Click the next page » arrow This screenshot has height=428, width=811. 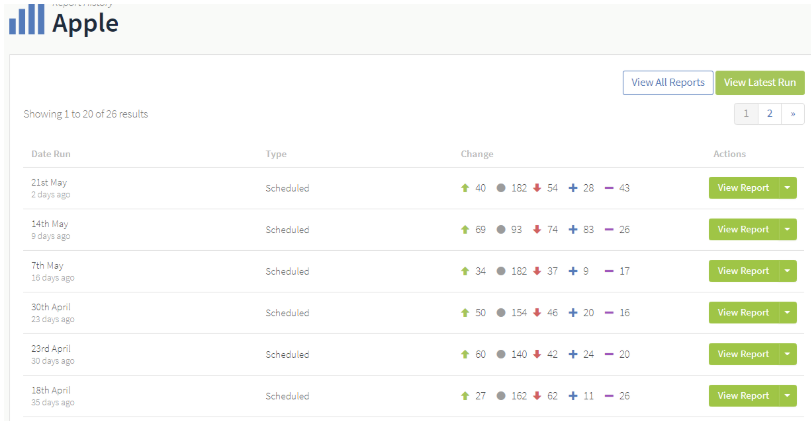coord(793,114)
